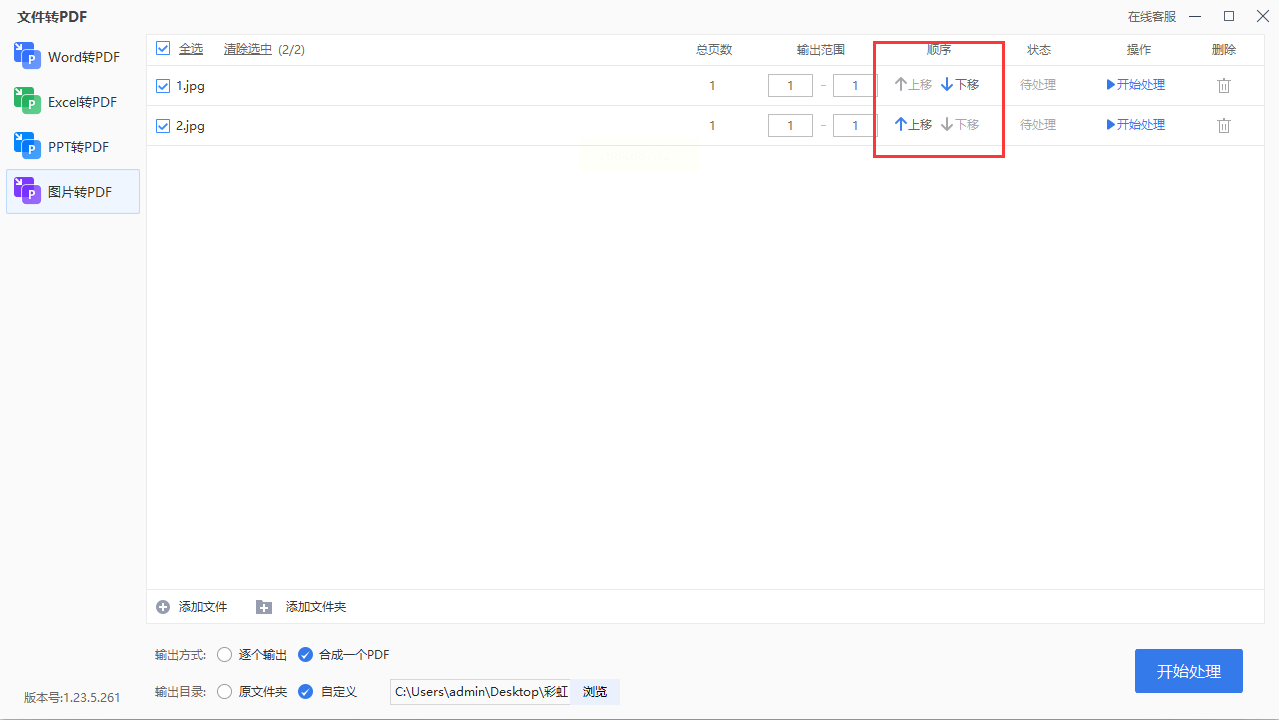Uncheck the 1.jpg file checkbox
This screenshot has height=720, width=1279.
(x=163, y=86)
